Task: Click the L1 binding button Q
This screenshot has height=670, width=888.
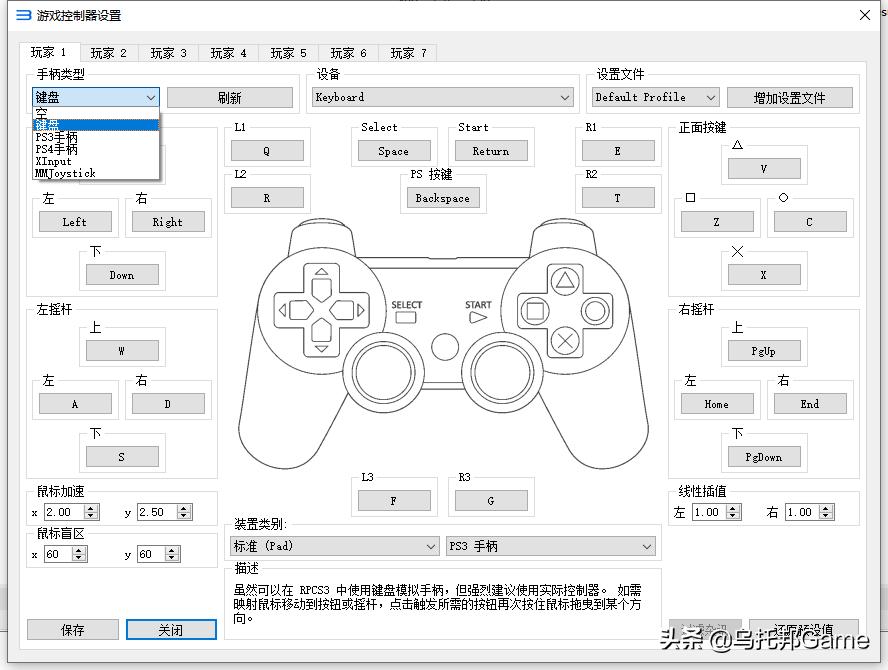Action: (267, 151)
